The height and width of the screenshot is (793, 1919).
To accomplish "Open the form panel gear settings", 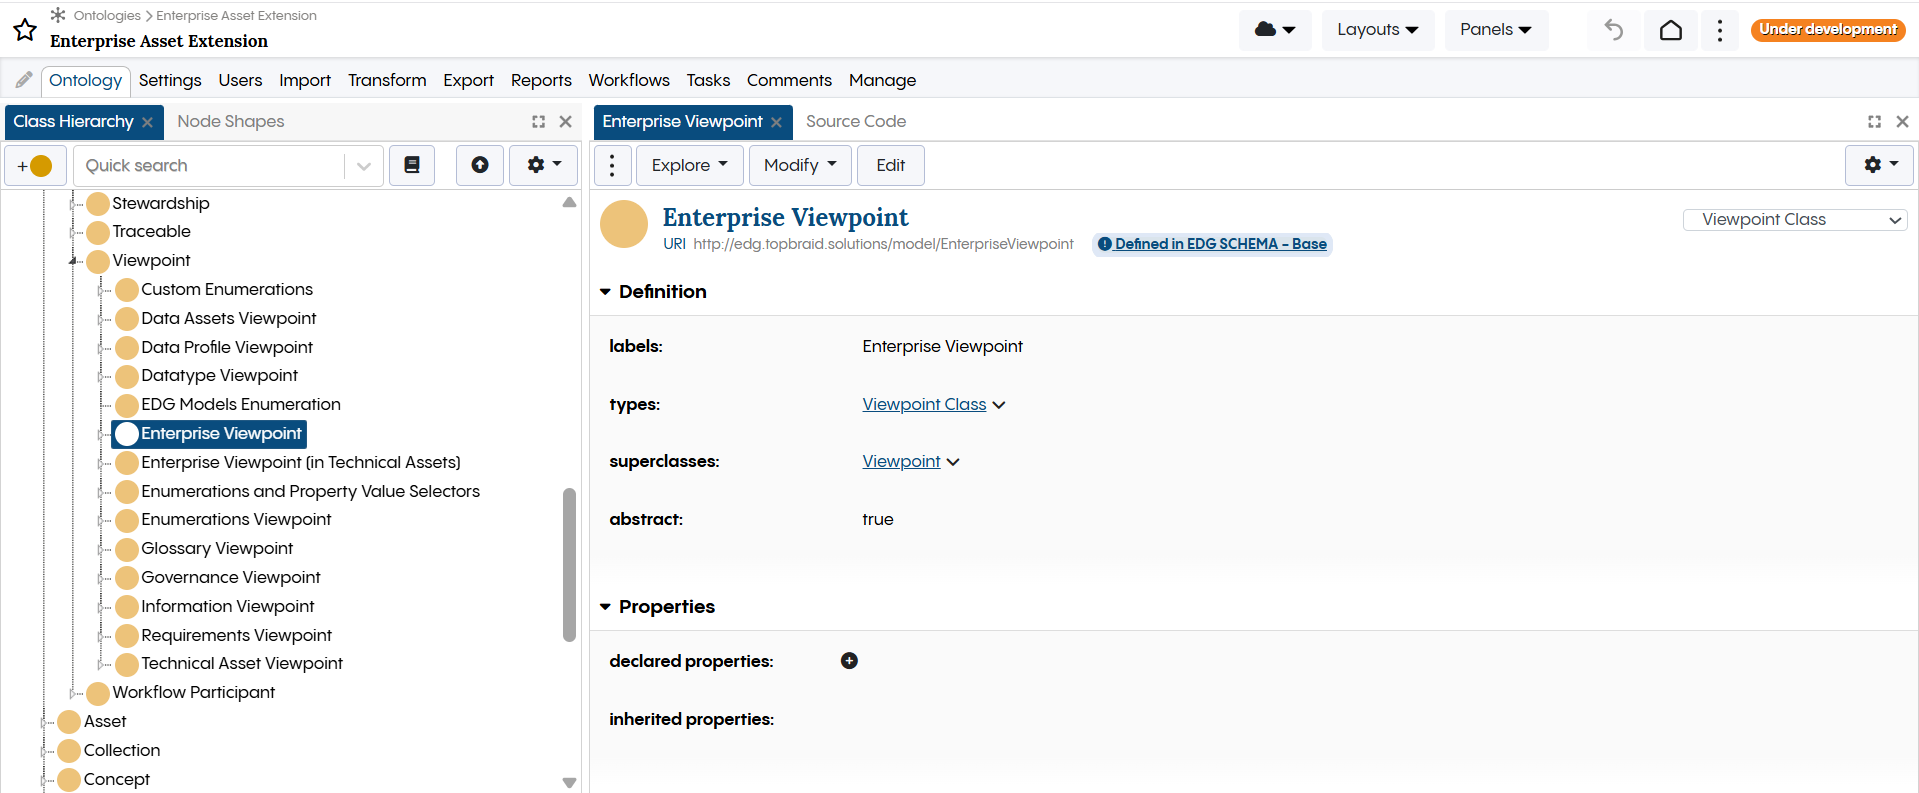I will click(x=1879, y=166).
